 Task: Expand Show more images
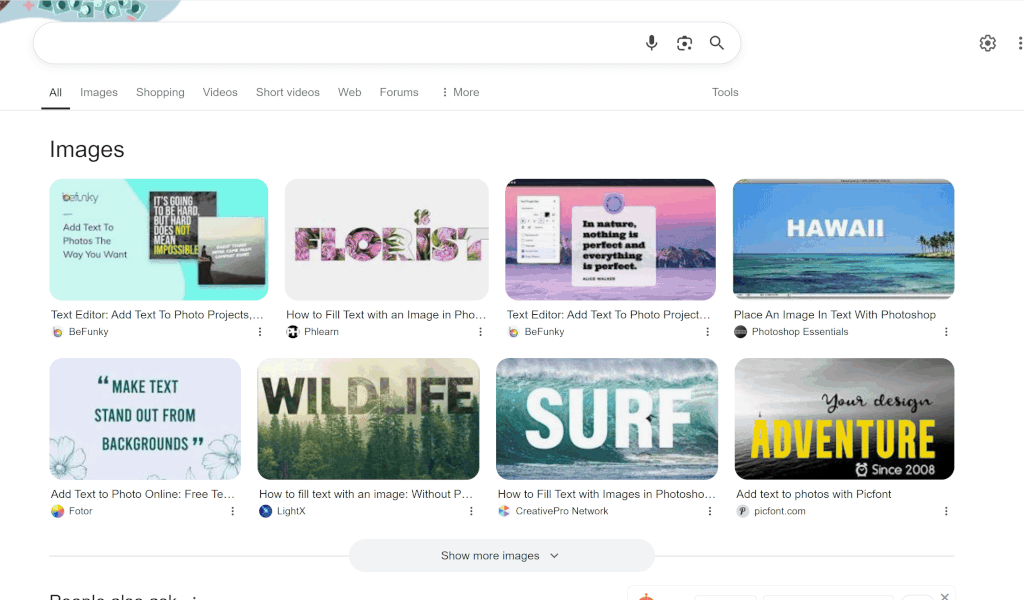(x=501, y=555)
